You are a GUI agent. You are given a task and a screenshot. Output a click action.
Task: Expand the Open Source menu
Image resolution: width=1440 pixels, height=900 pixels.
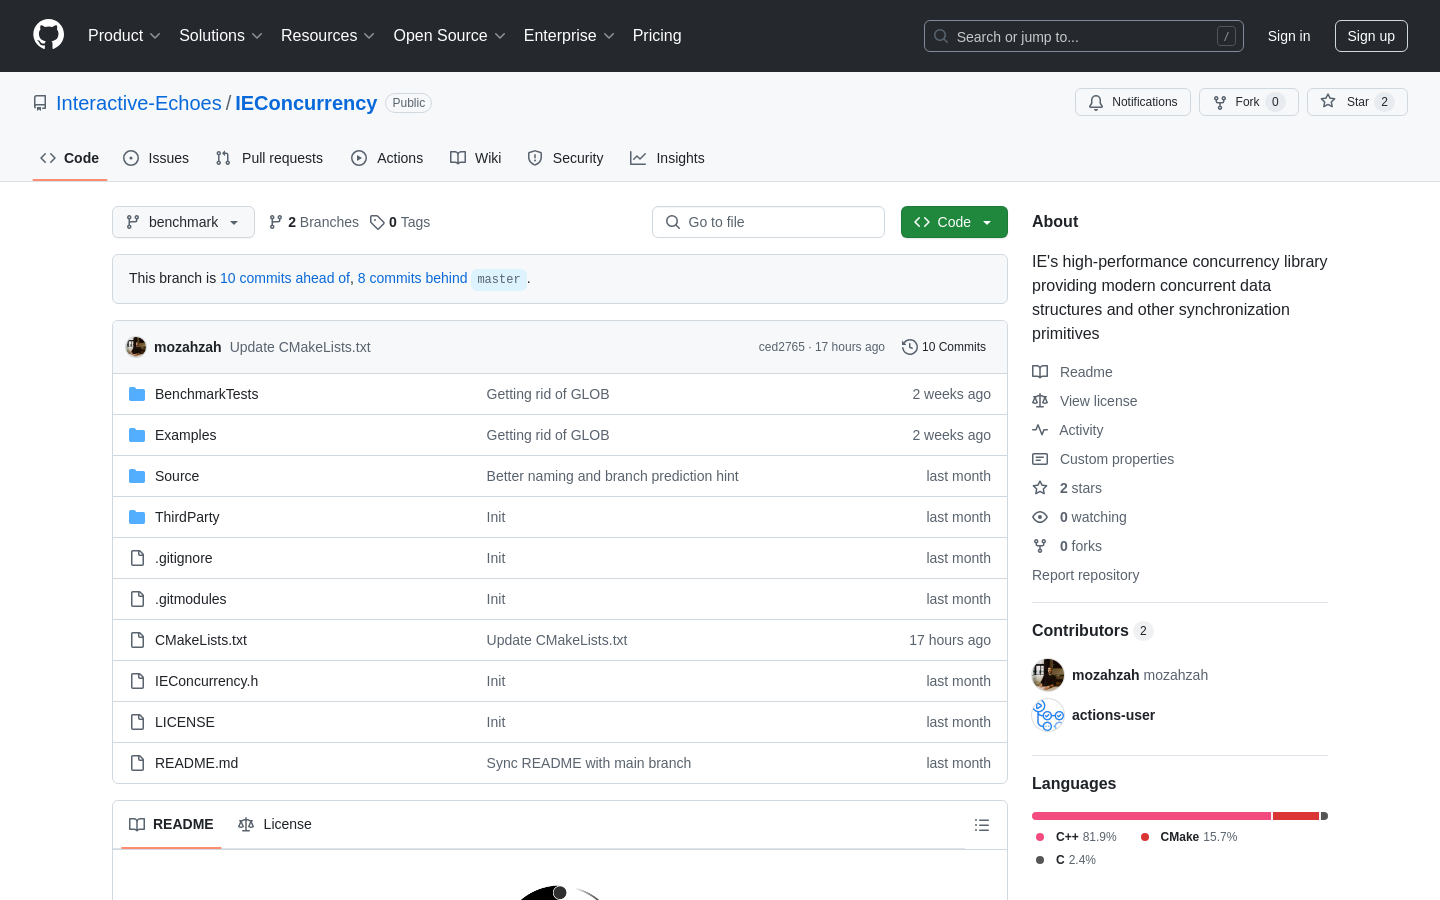point(450,36)
